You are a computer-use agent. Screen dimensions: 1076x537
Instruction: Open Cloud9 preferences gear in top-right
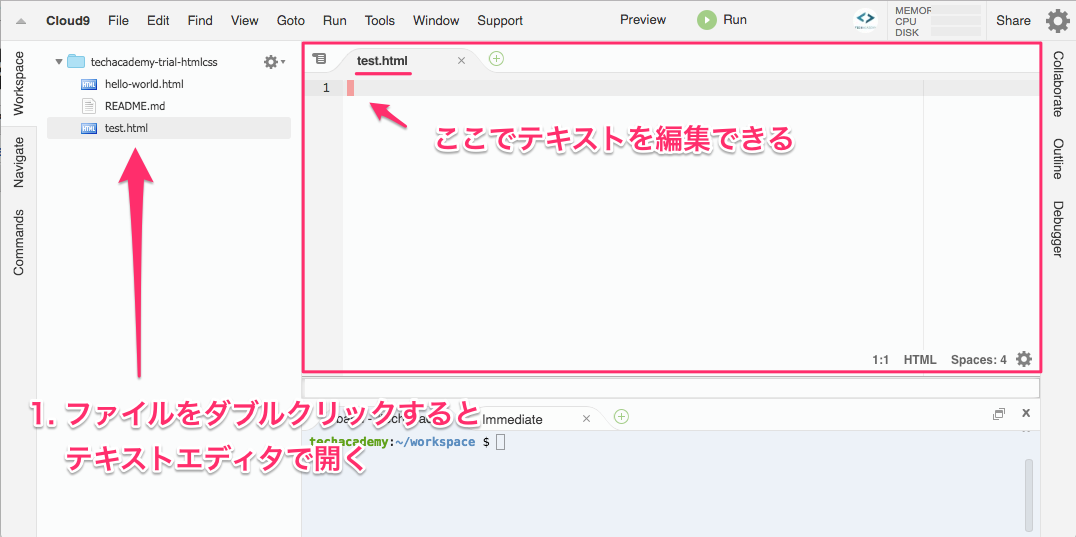(x=1057, y=21)
